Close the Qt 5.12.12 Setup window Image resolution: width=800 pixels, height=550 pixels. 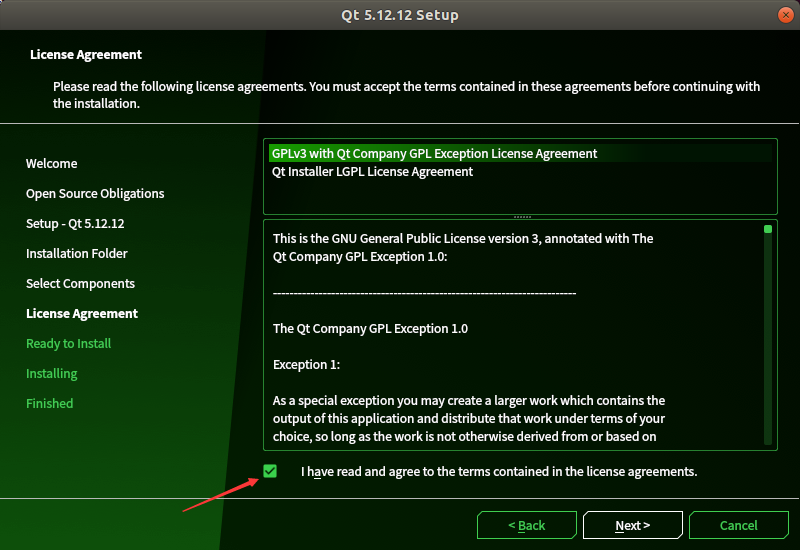pos(786,15)
